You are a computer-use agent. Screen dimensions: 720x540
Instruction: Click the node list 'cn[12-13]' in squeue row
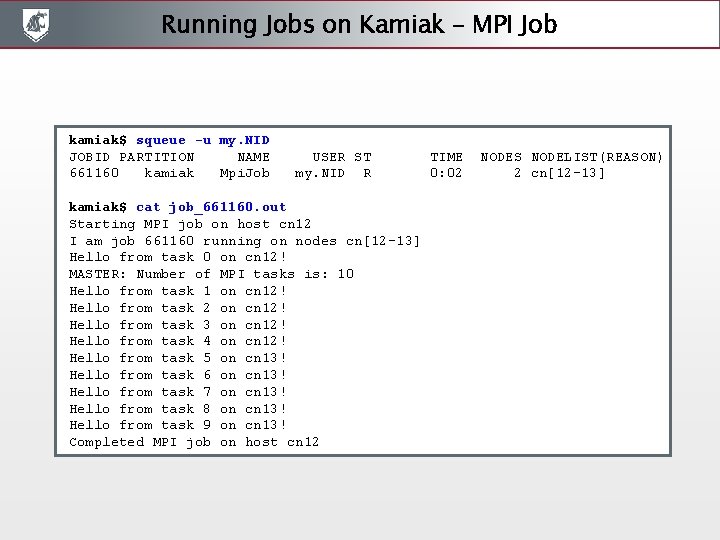point(568,173)
